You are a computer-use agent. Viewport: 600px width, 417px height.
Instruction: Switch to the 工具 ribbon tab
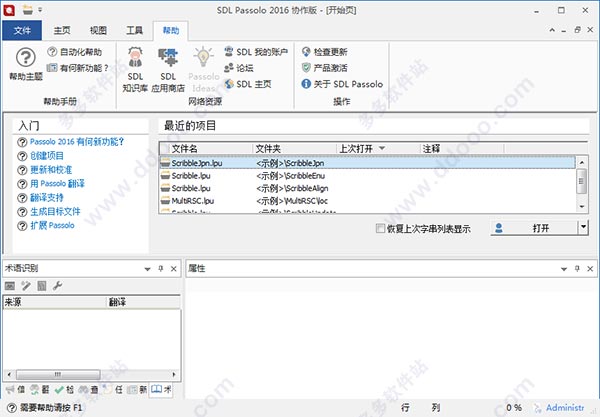[x=134, y=30]
